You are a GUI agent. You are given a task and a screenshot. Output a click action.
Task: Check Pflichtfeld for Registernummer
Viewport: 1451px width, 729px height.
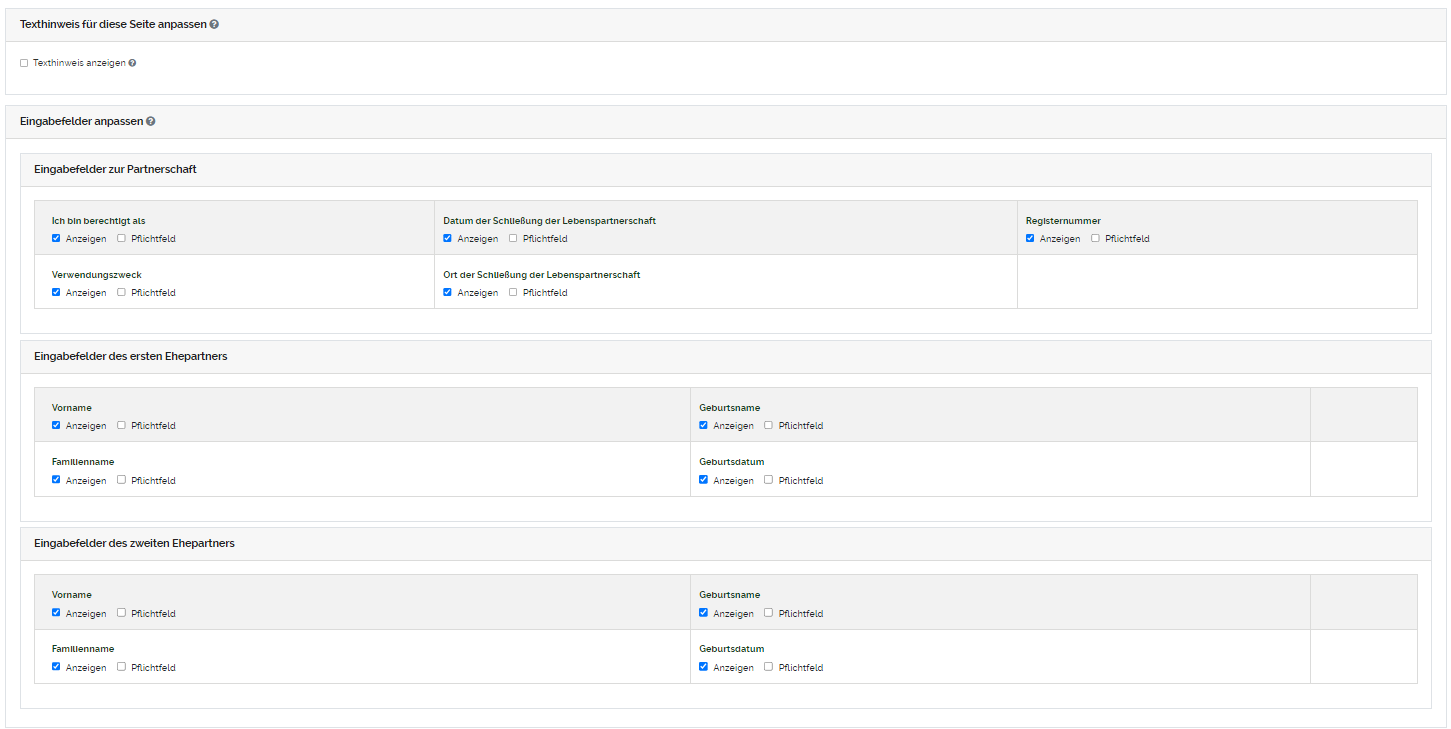tap(1095, 237)
